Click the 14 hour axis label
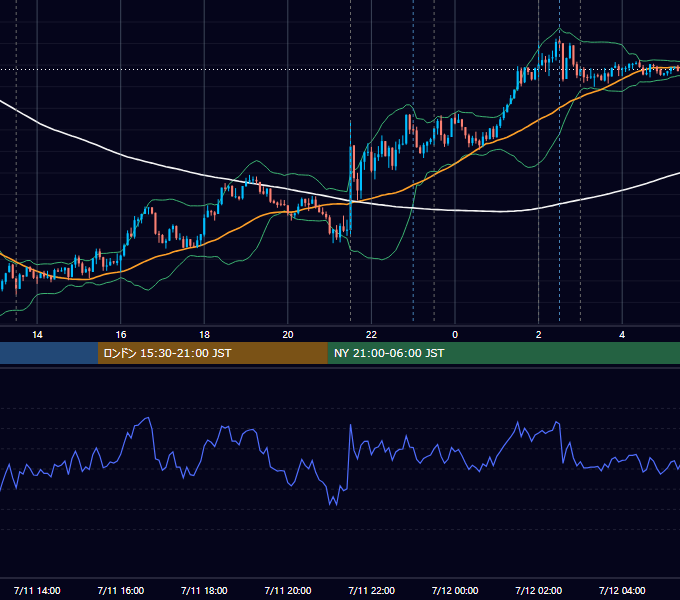Viewport: 680px width, 600px height. pyautogui.click(x=37, y=335)
